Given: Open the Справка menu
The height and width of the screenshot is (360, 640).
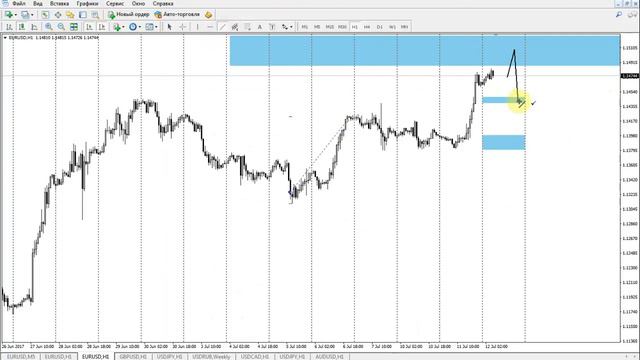Looking at the screenshot, I should tap(163, 4).
